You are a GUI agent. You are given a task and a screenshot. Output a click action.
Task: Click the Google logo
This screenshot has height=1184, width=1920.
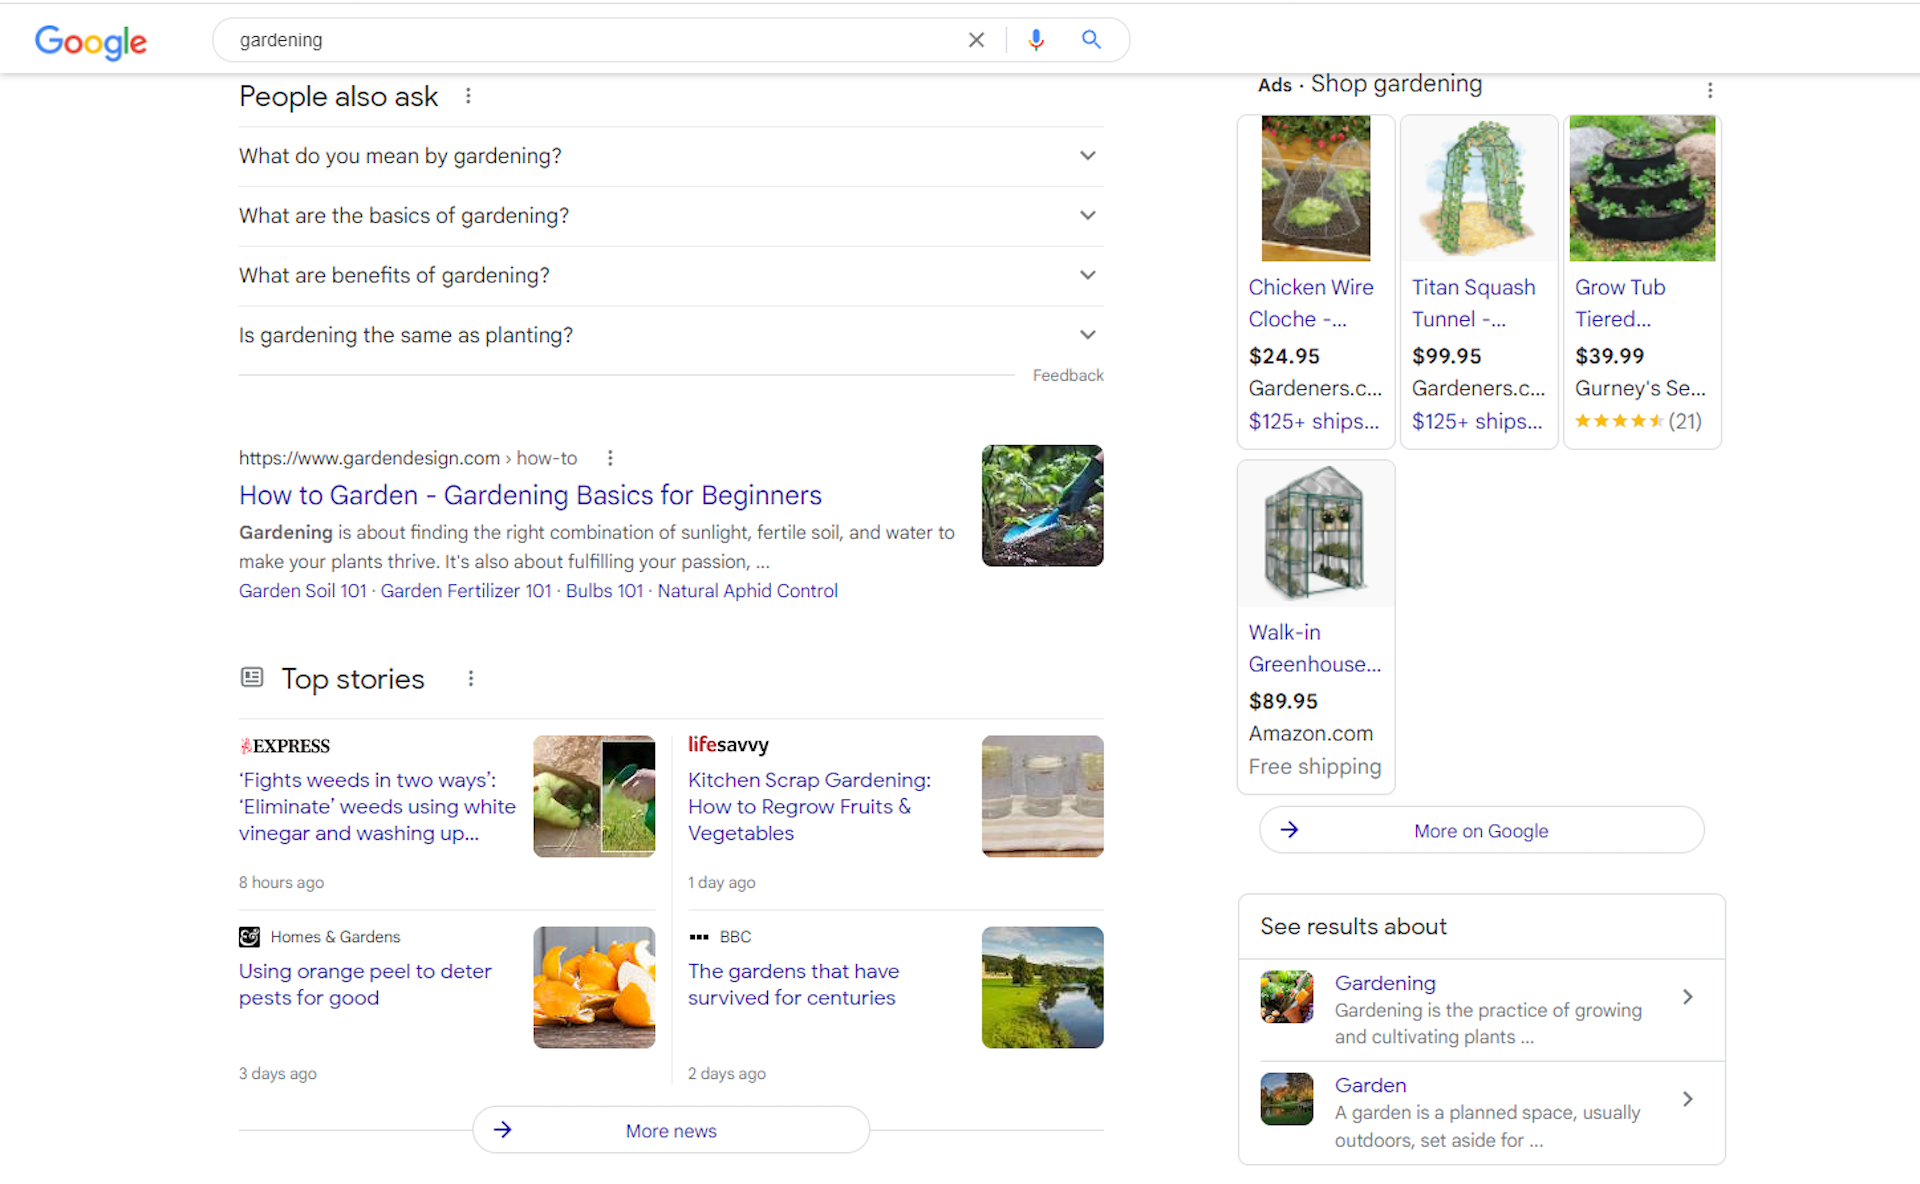point(90,42)
